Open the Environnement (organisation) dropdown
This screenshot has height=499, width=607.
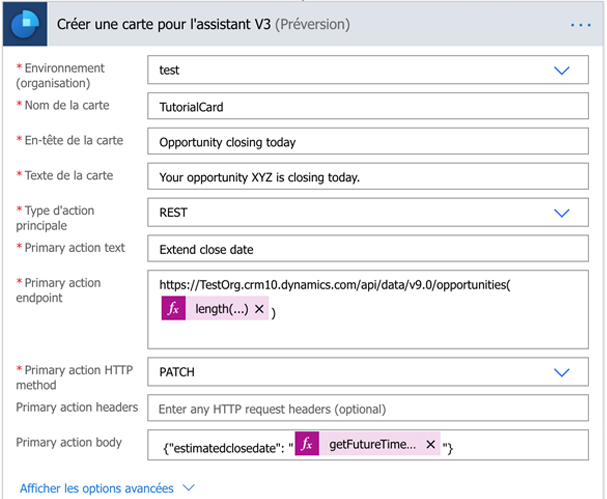[x=561, y=70]
